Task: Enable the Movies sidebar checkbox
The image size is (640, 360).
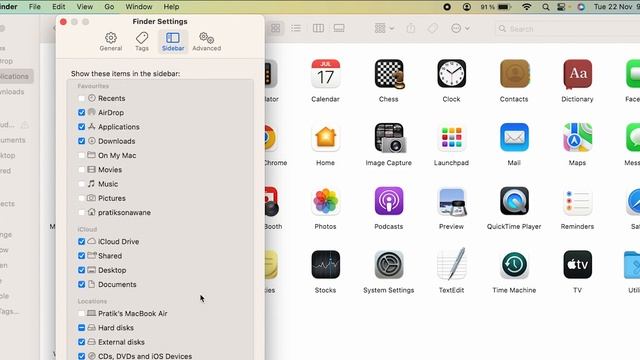Action: pos(81,170)
